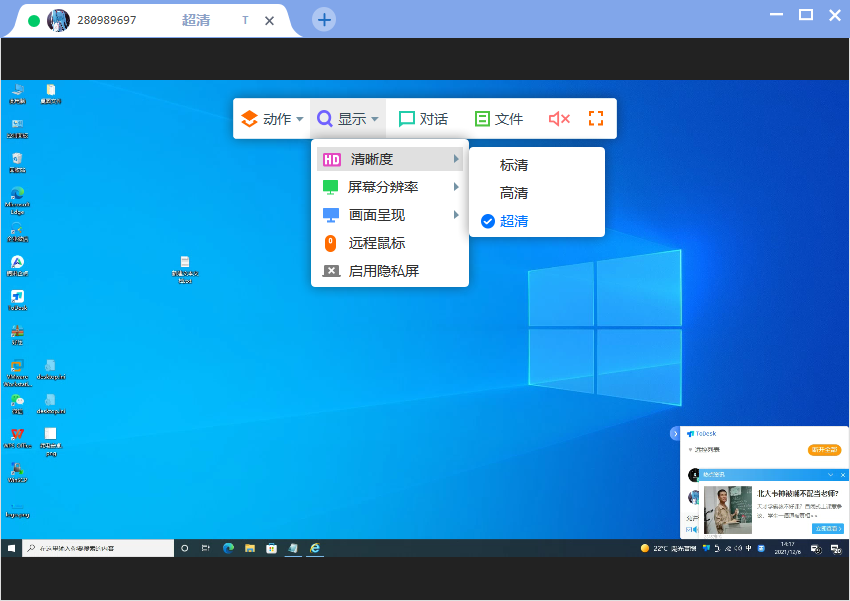Select the ToDesk desktop shortcut

[17, 300]
